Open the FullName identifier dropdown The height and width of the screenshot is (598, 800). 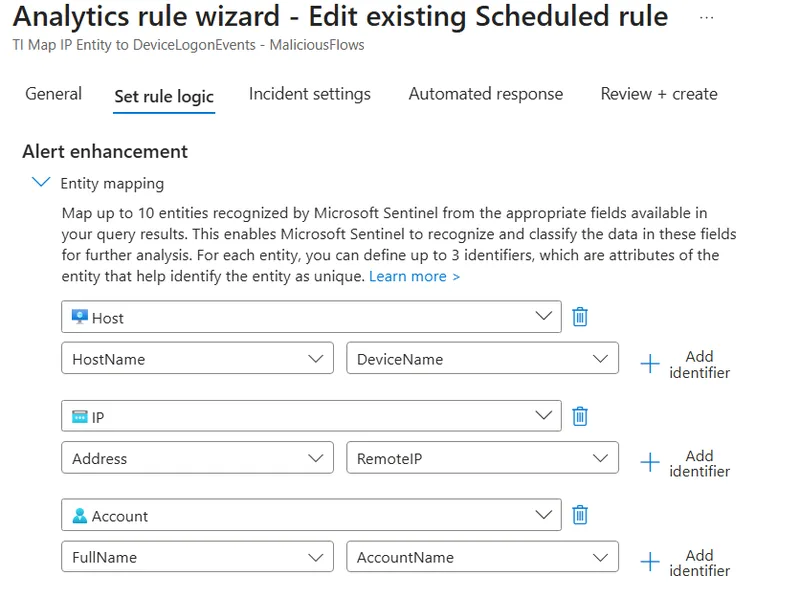coord(197,557)
